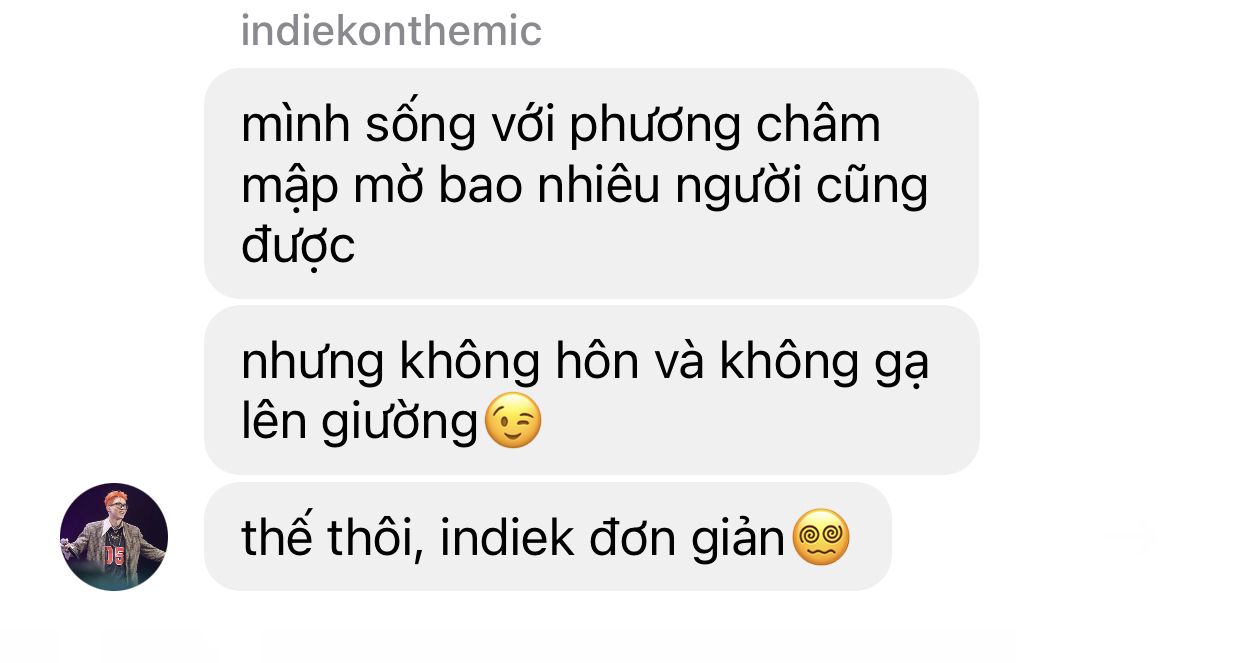The height and width of the screenshot is (663, 1242).
Task: Click the words "lên giường" text
Action: [360, 423]
